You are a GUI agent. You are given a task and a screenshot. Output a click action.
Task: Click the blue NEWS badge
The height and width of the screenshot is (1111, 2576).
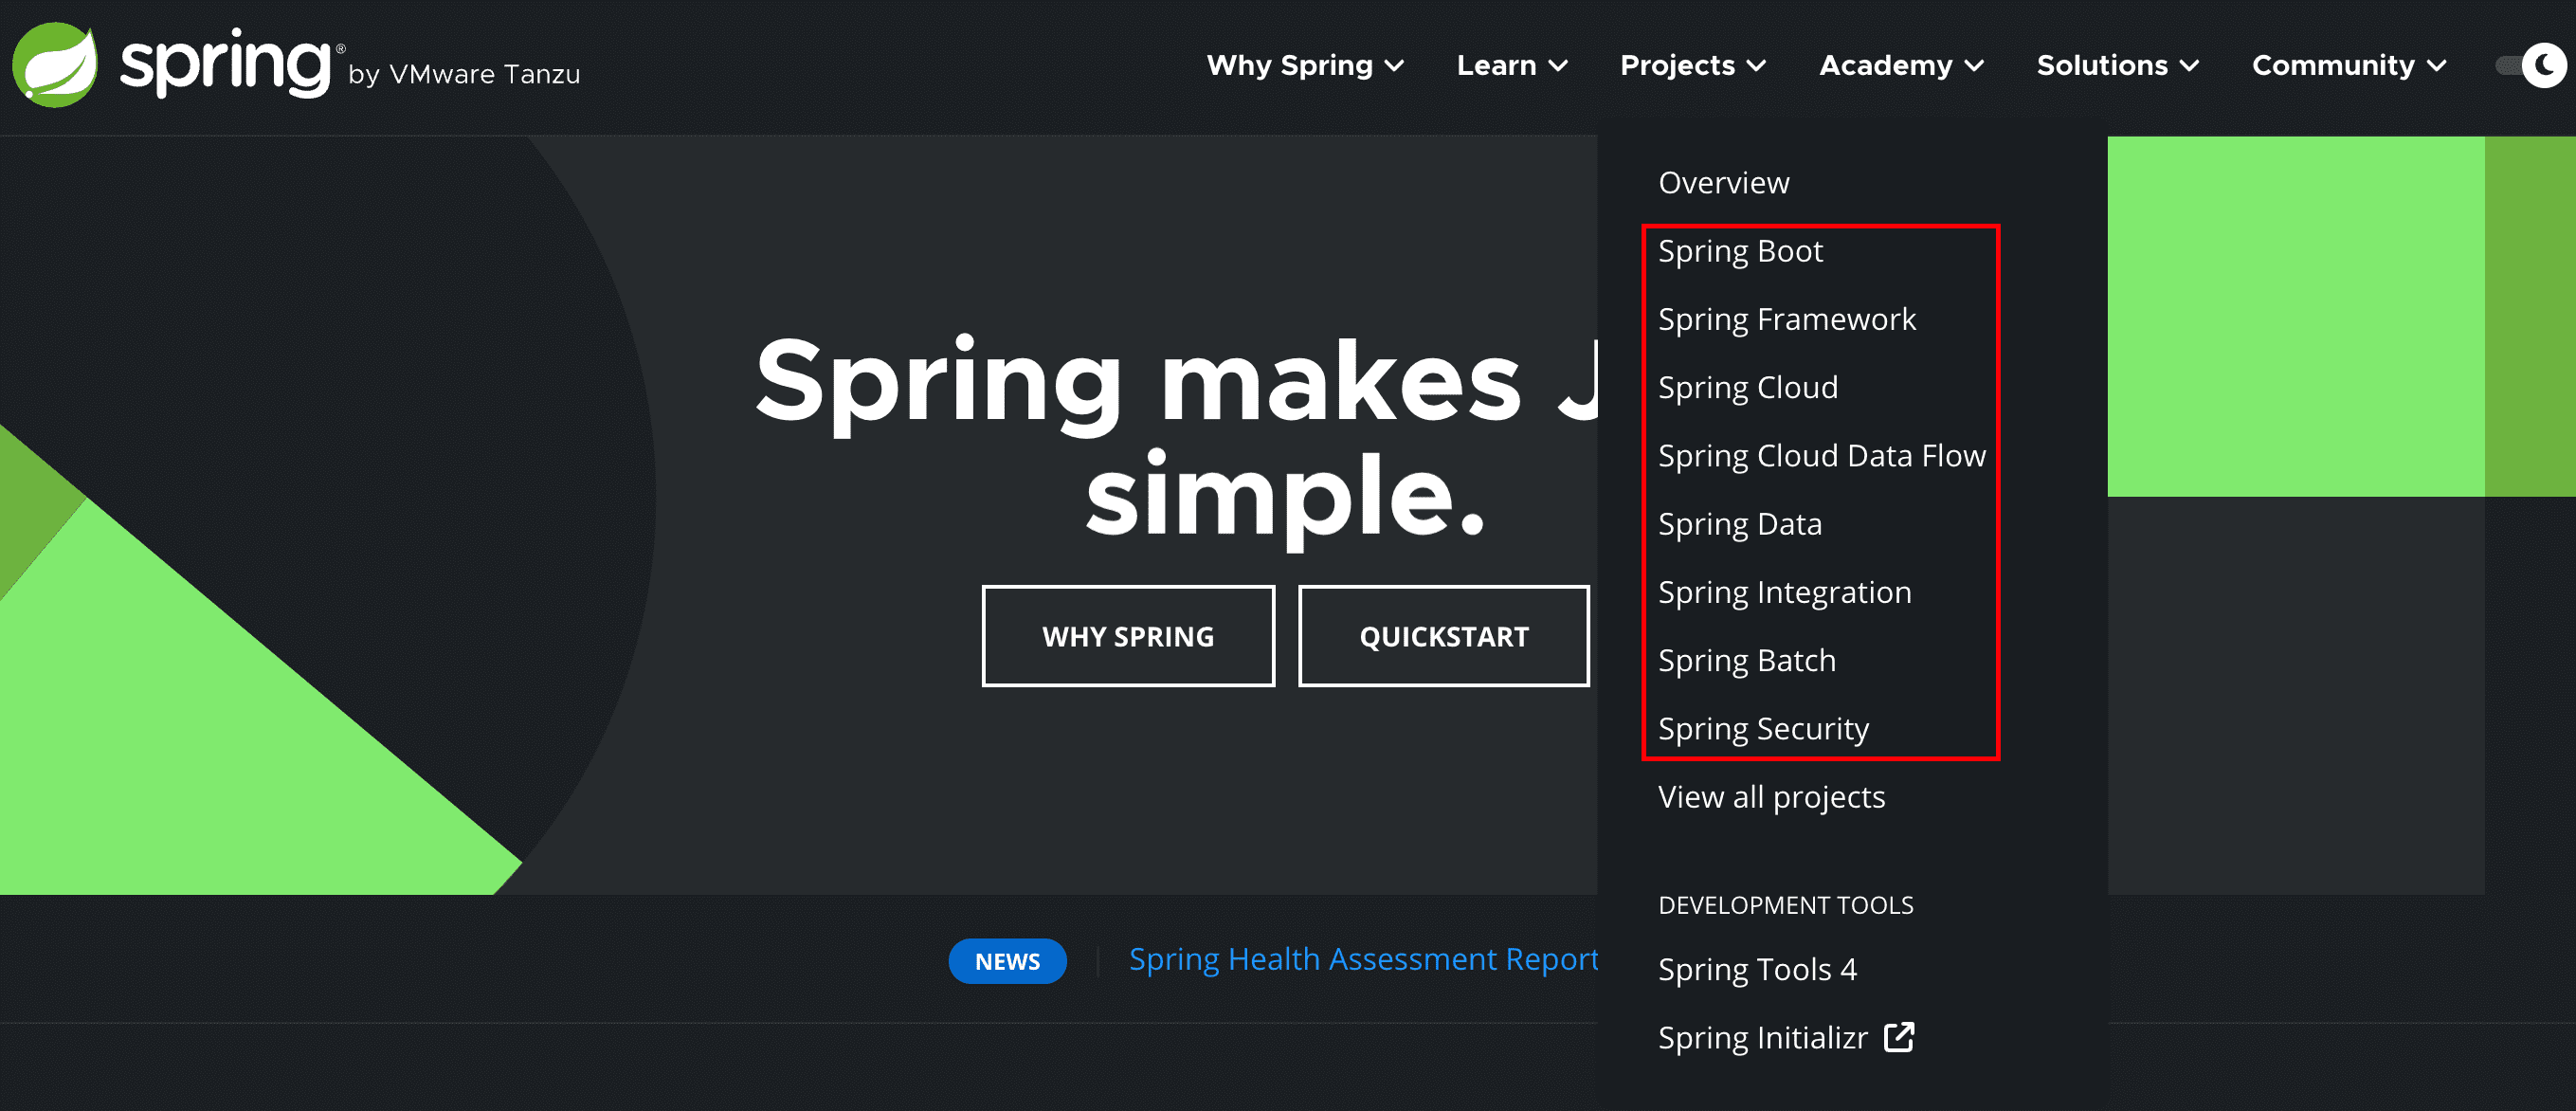pyautogui.click(x=1007, y=961)
